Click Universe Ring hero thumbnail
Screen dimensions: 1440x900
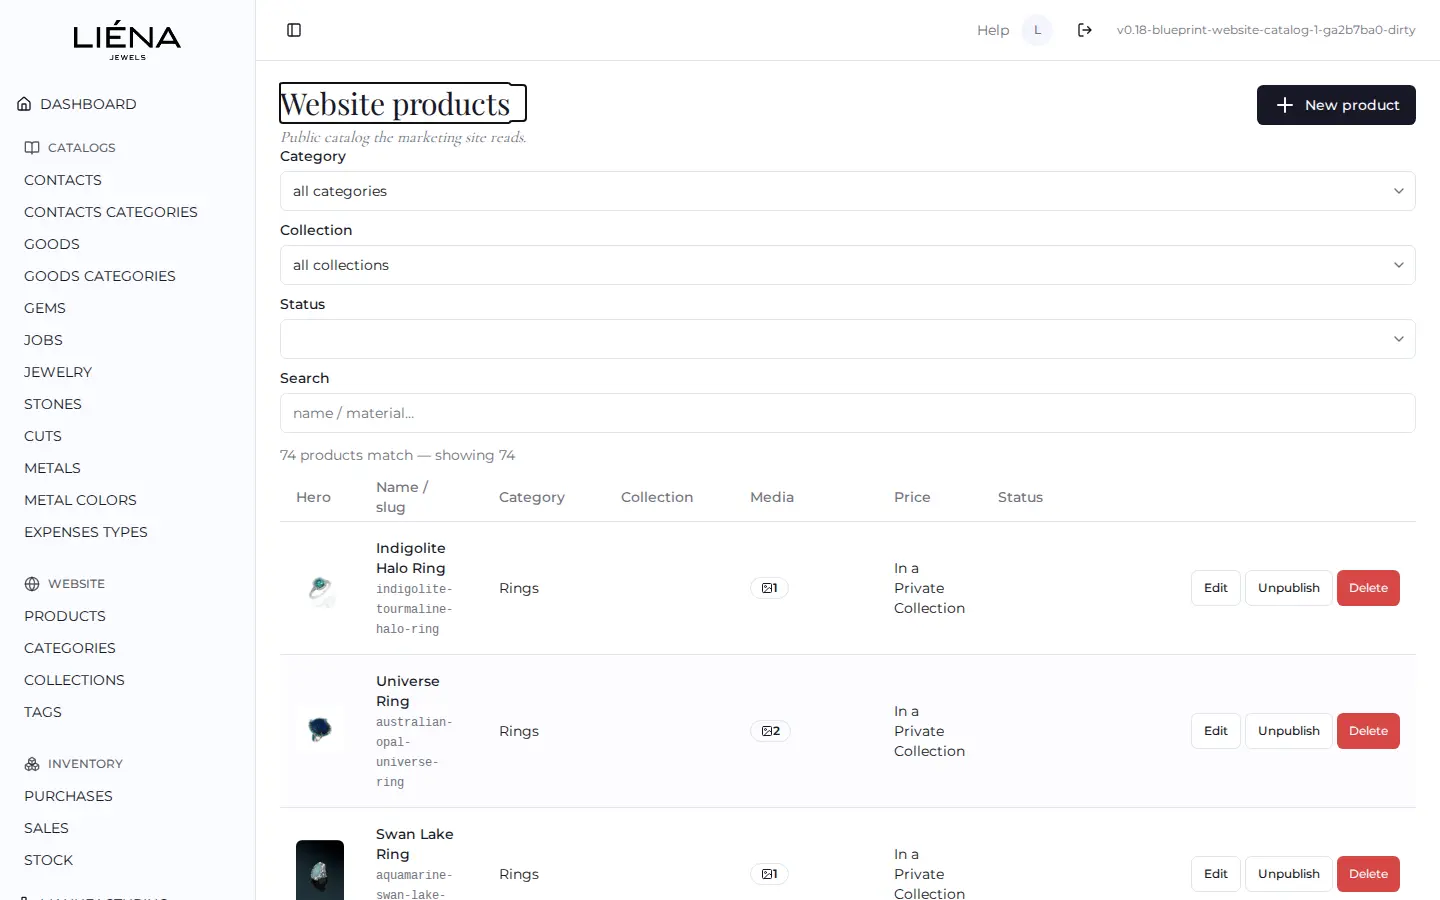pos(320,731)
